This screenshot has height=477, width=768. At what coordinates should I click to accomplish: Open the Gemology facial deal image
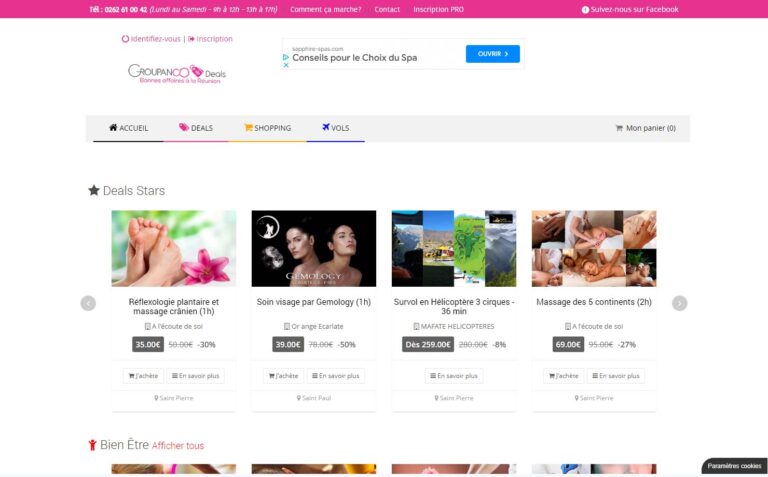point(314,248)
